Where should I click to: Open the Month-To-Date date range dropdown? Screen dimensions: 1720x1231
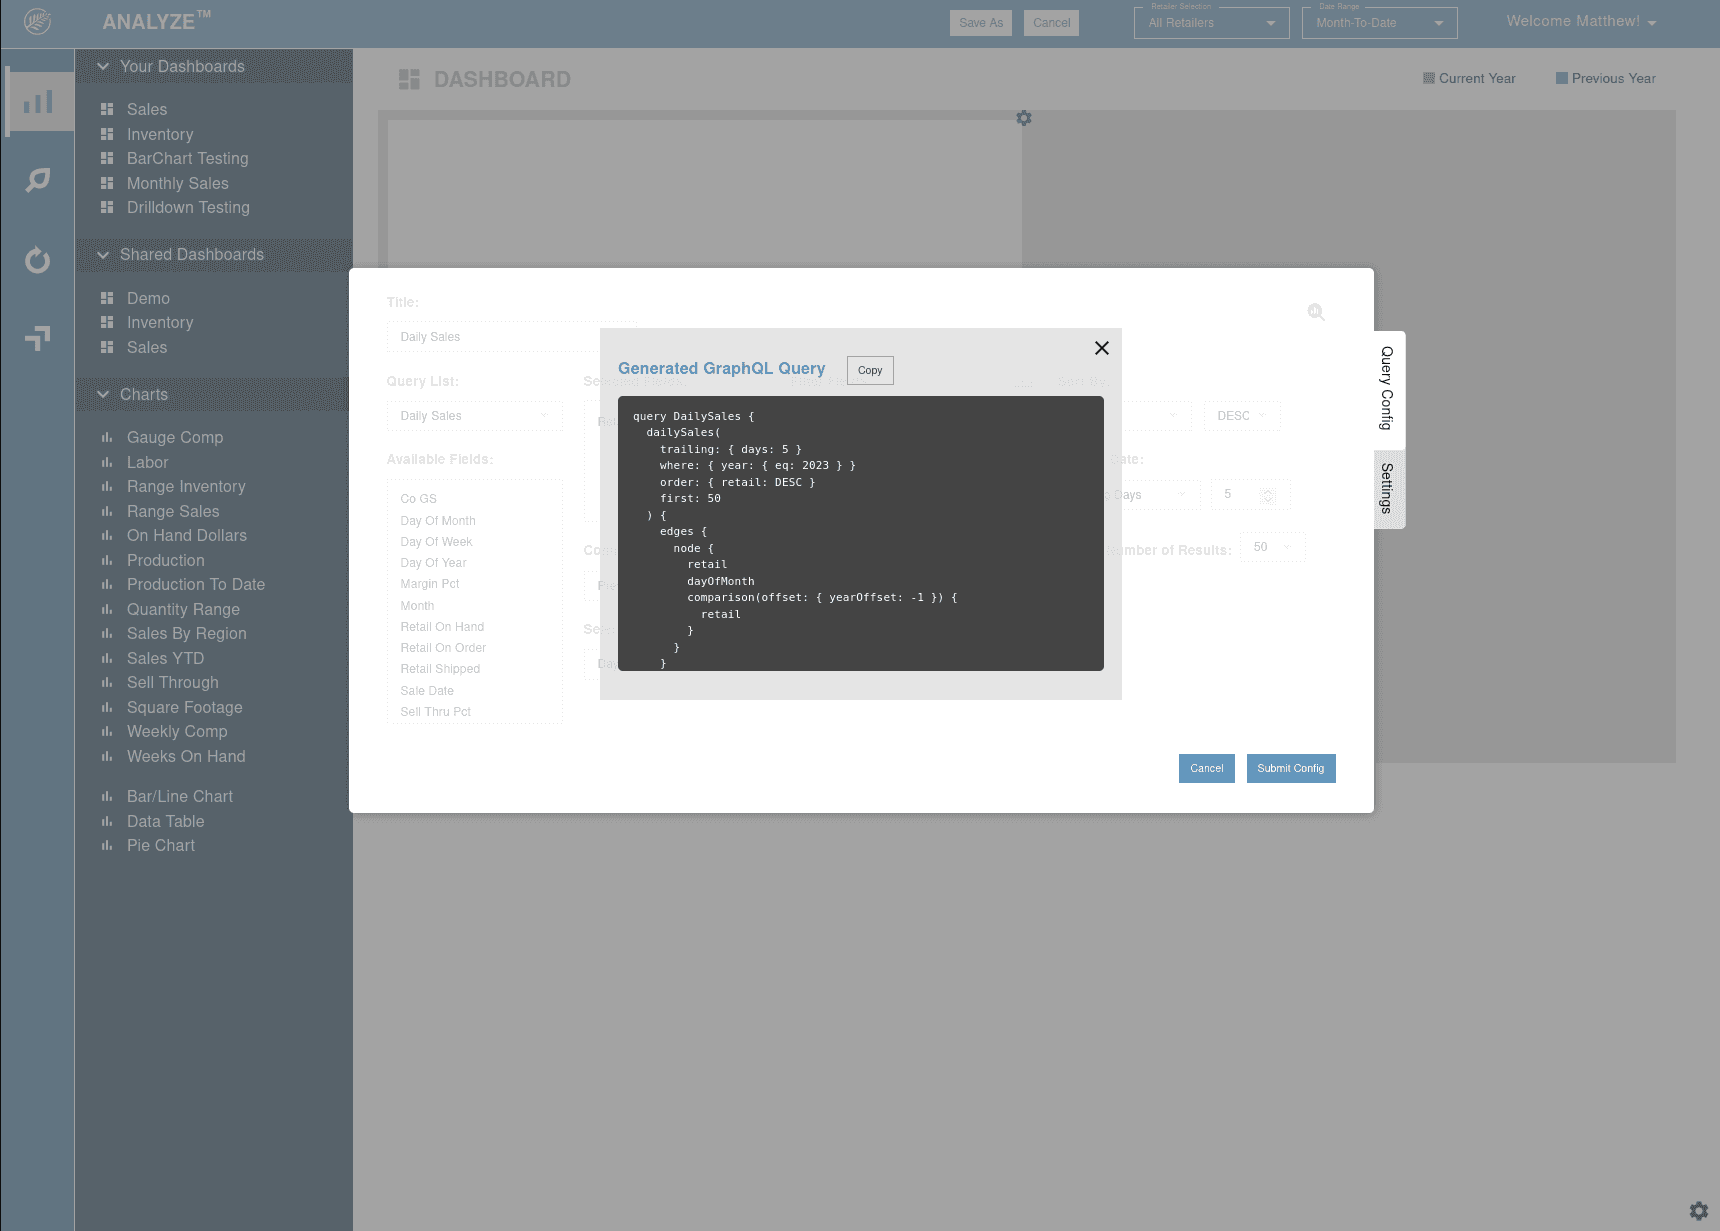tap(1378, 22)
